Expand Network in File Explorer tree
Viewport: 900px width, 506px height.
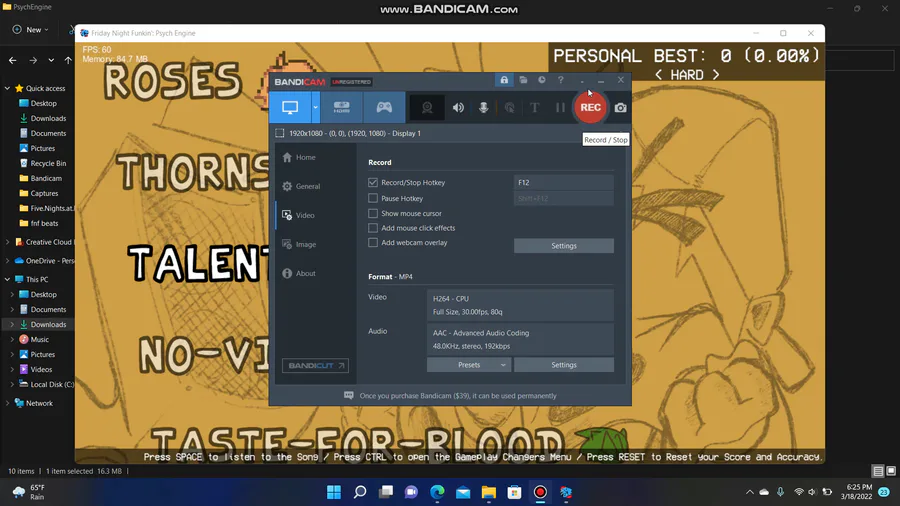point(7,403)
